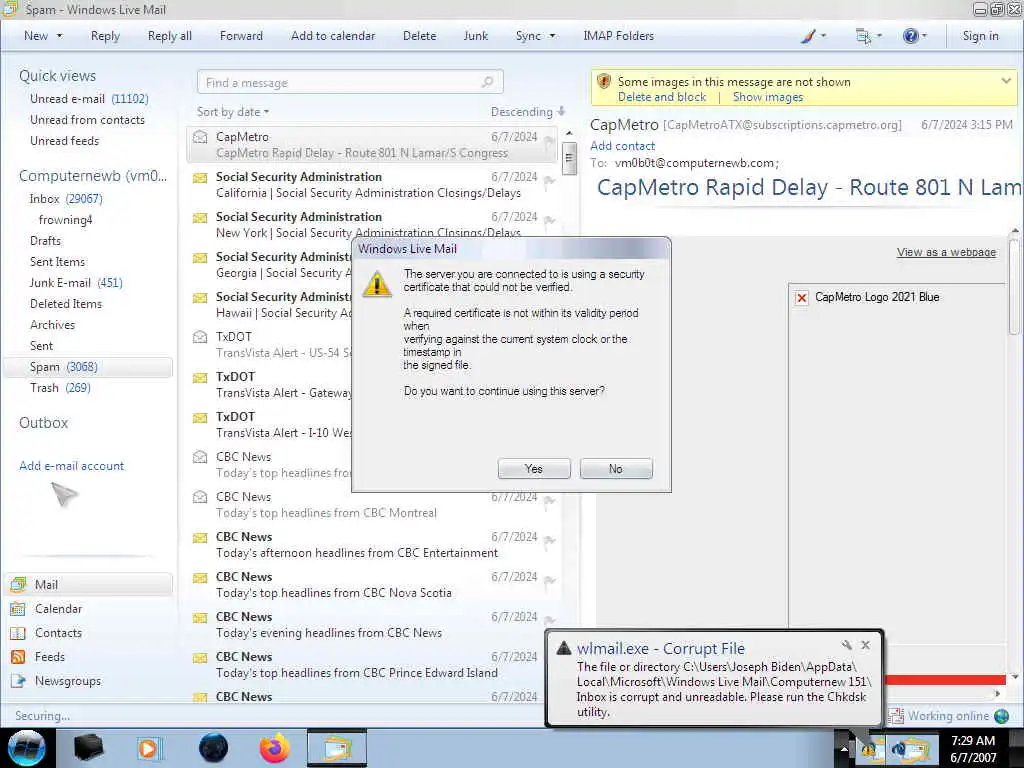Open the Sent Items folder
Screen dimensions: 1024x768
[57, 261]
